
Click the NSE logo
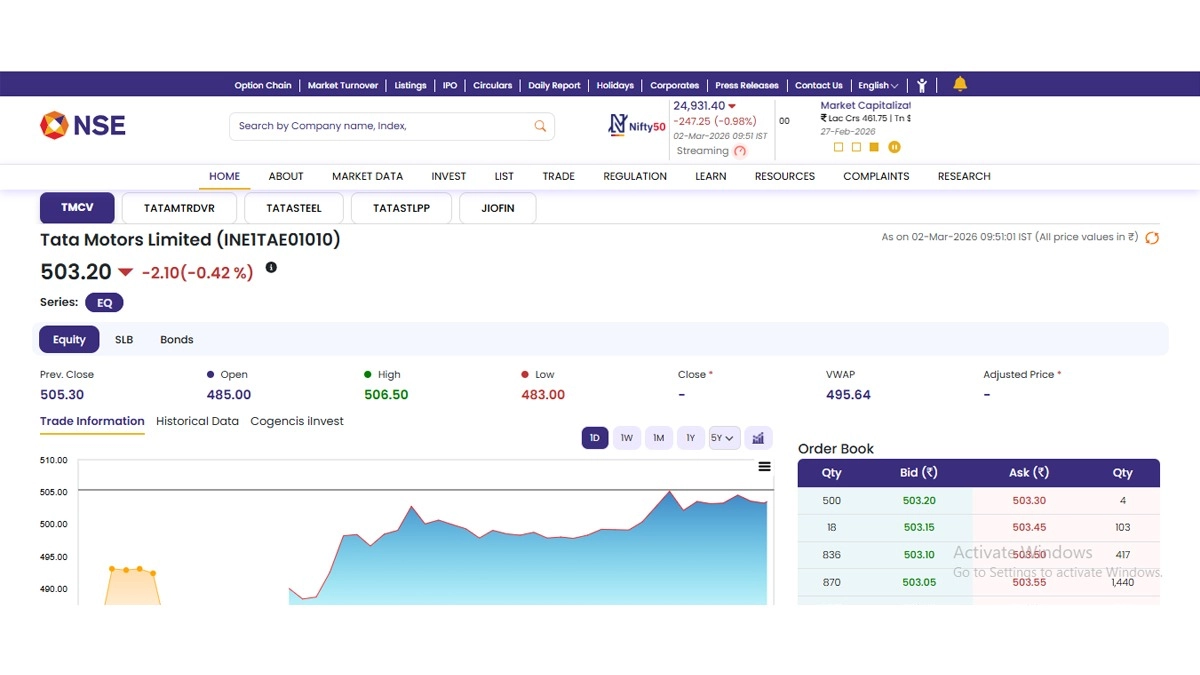coord(83,125)
